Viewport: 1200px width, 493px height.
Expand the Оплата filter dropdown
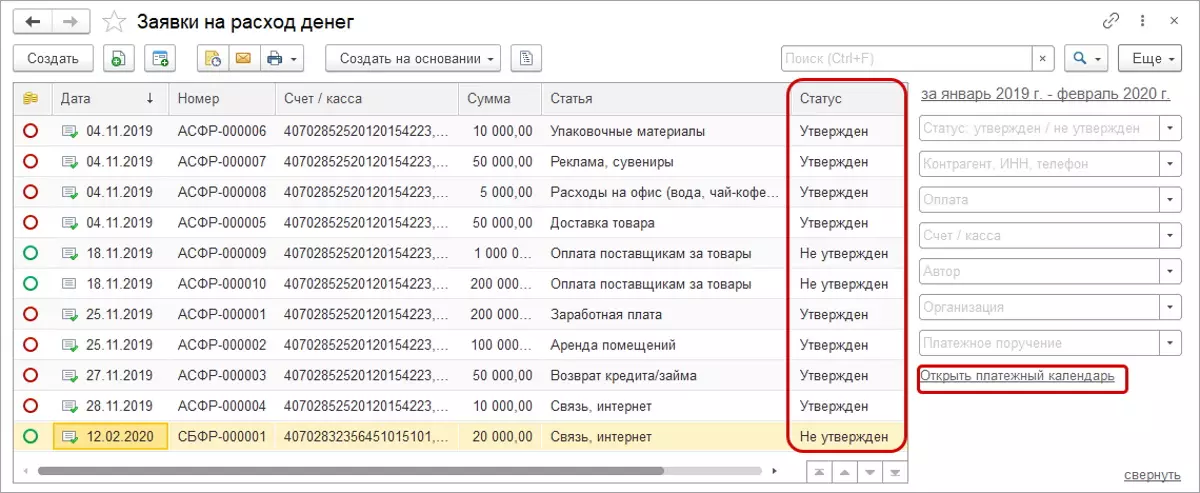[1172, 200]
